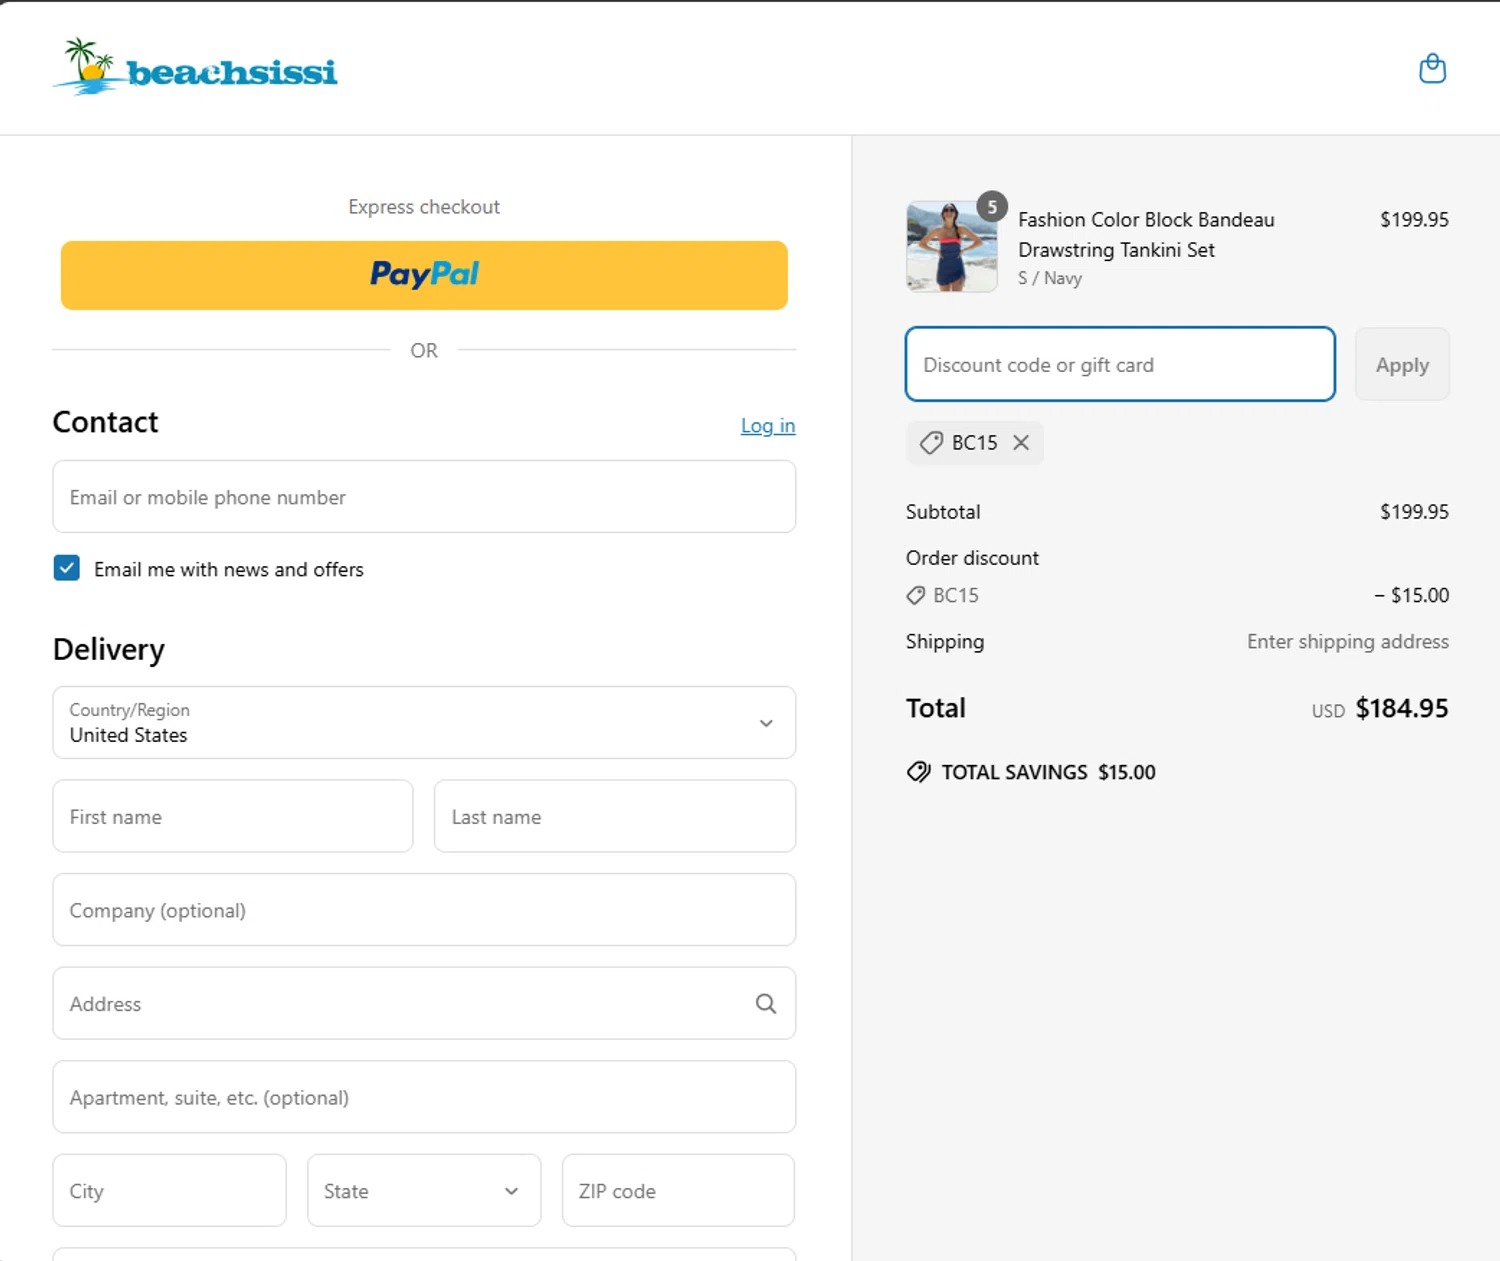Image resolution: width=1500 pixels, height=1261 pixels.
Task: Click the Log in link
Action: coord(768,425)
